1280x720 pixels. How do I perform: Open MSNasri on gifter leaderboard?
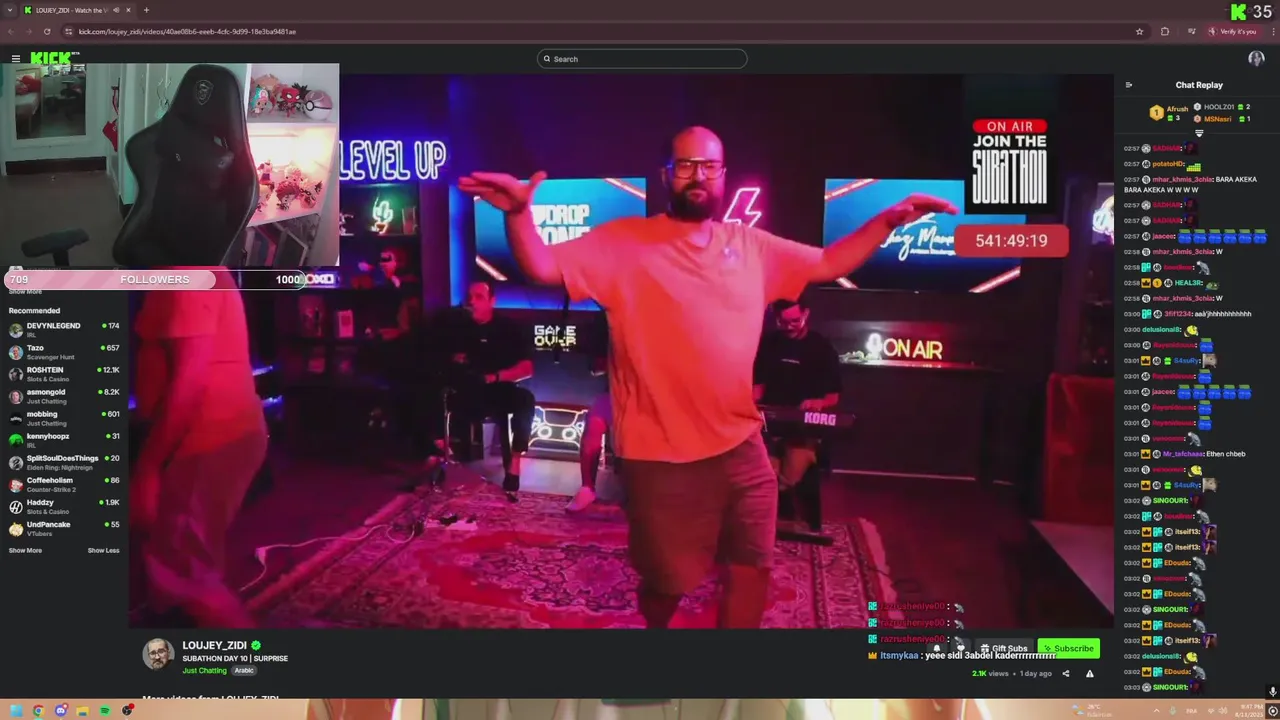pos(1222,119)
